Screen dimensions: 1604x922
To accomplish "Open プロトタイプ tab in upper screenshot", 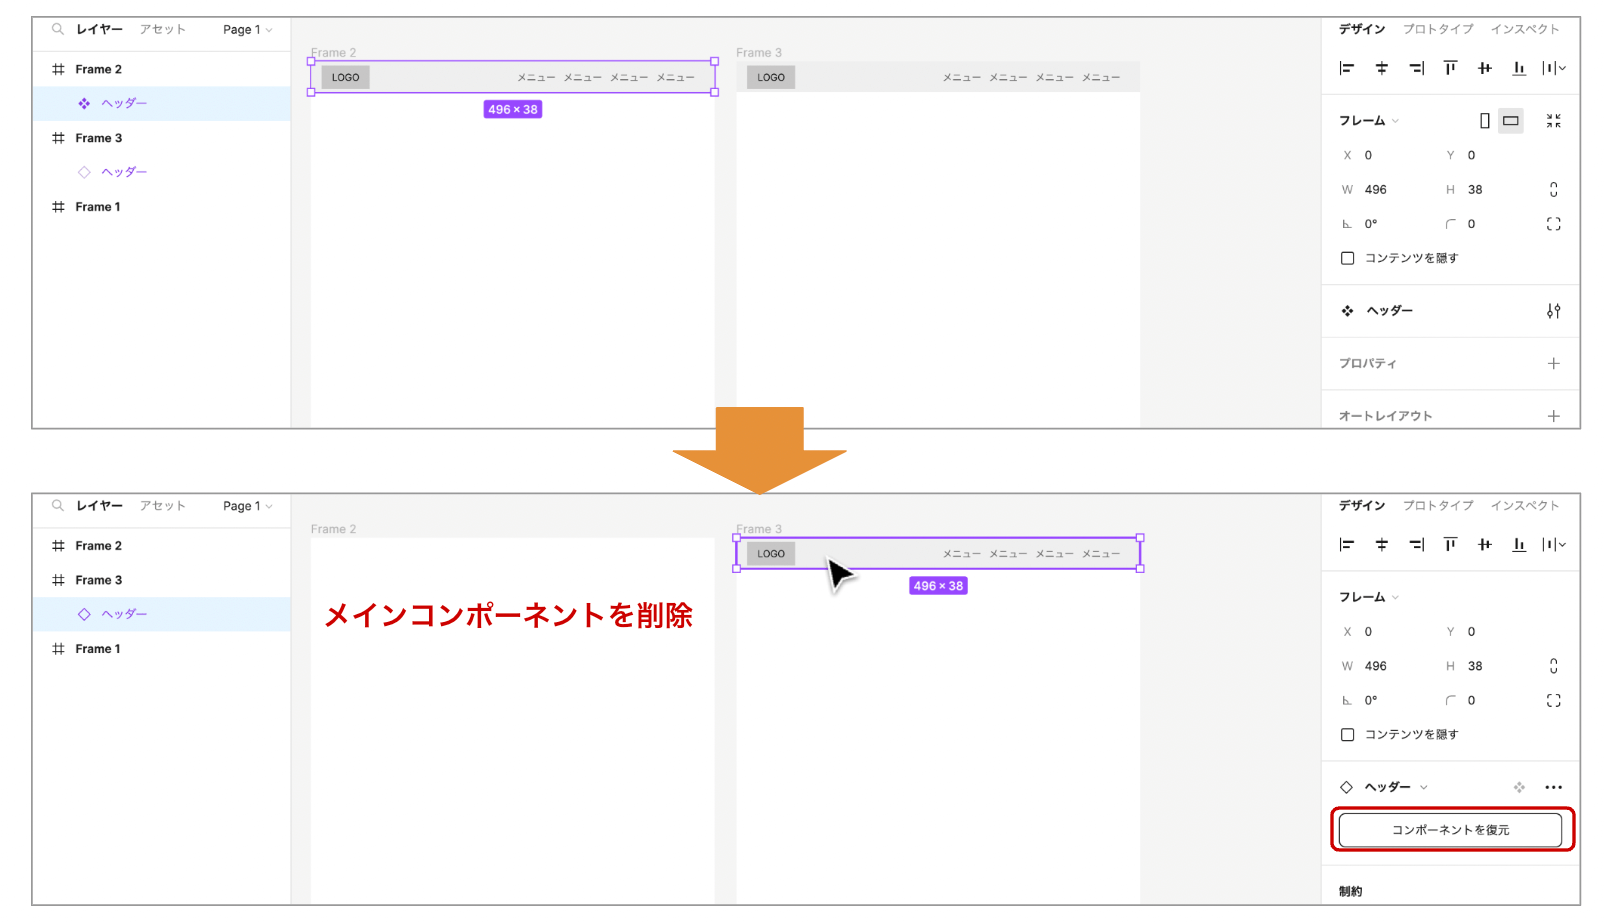I will click(1438, 29).
